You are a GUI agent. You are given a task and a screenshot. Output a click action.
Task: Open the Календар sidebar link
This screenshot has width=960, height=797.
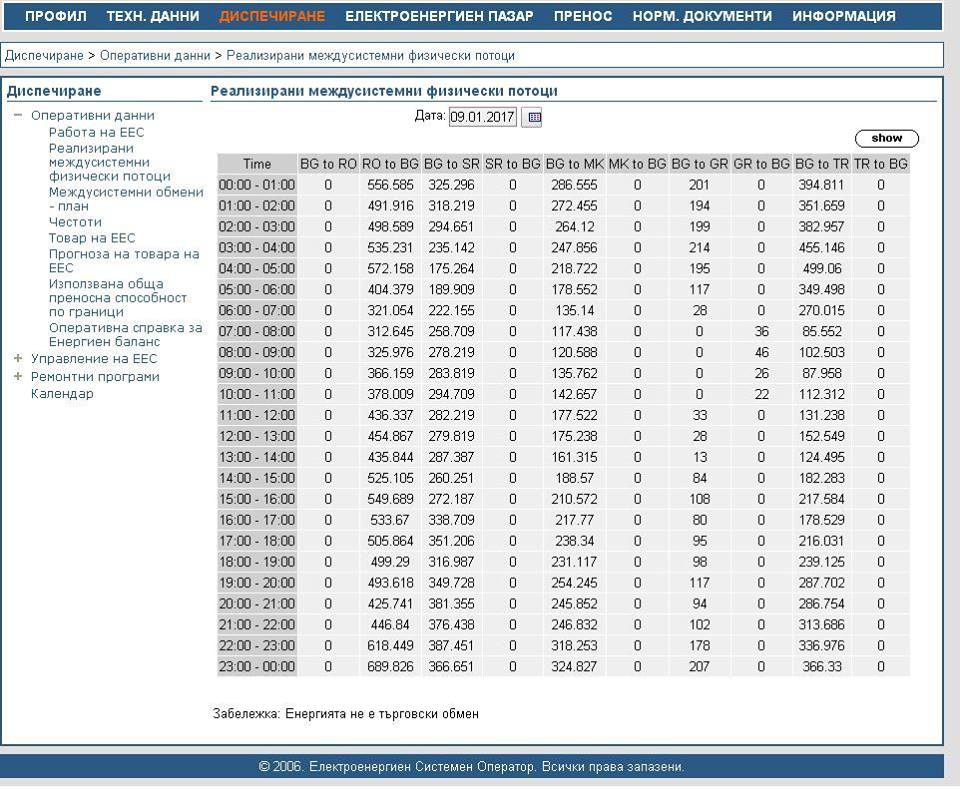[x=62, y=394]
